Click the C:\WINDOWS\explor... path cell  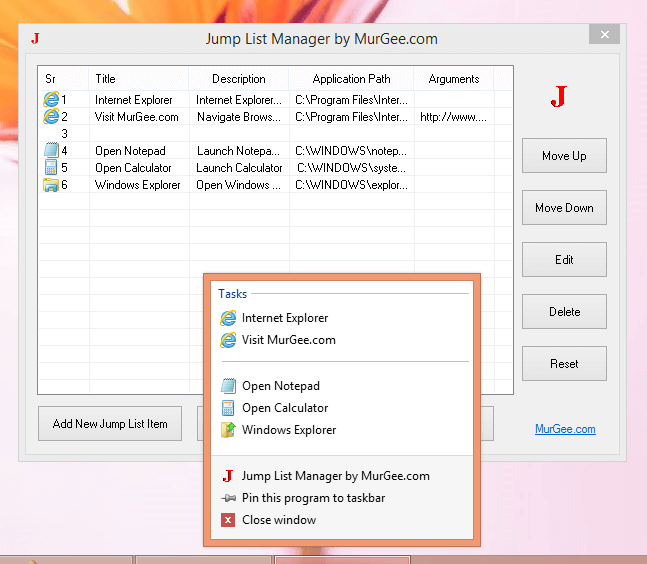pos(352,185)
